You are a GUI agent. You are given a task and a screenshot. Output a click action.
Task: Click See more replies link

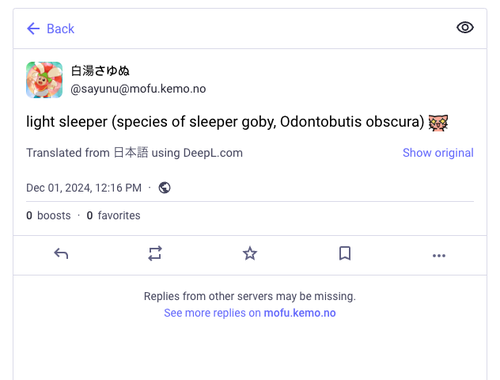pos(250,313)
